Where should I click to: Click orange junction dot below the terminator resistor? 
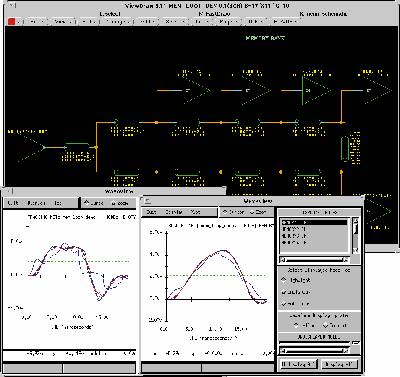coord(341,172)
